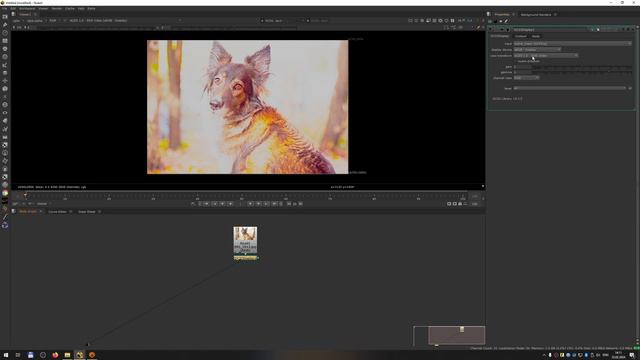
Task: Open the Filter nodes toolbar menu
Action: pos(5,57)
